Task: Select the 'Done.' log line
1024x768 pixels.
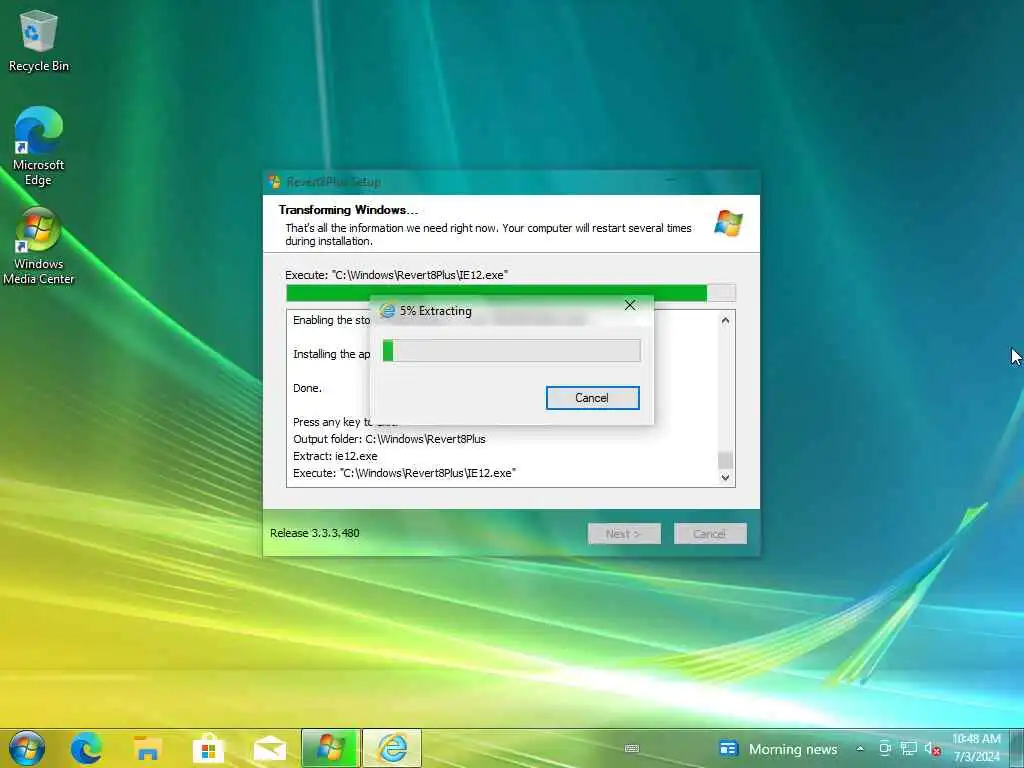Action: [307, 388]
